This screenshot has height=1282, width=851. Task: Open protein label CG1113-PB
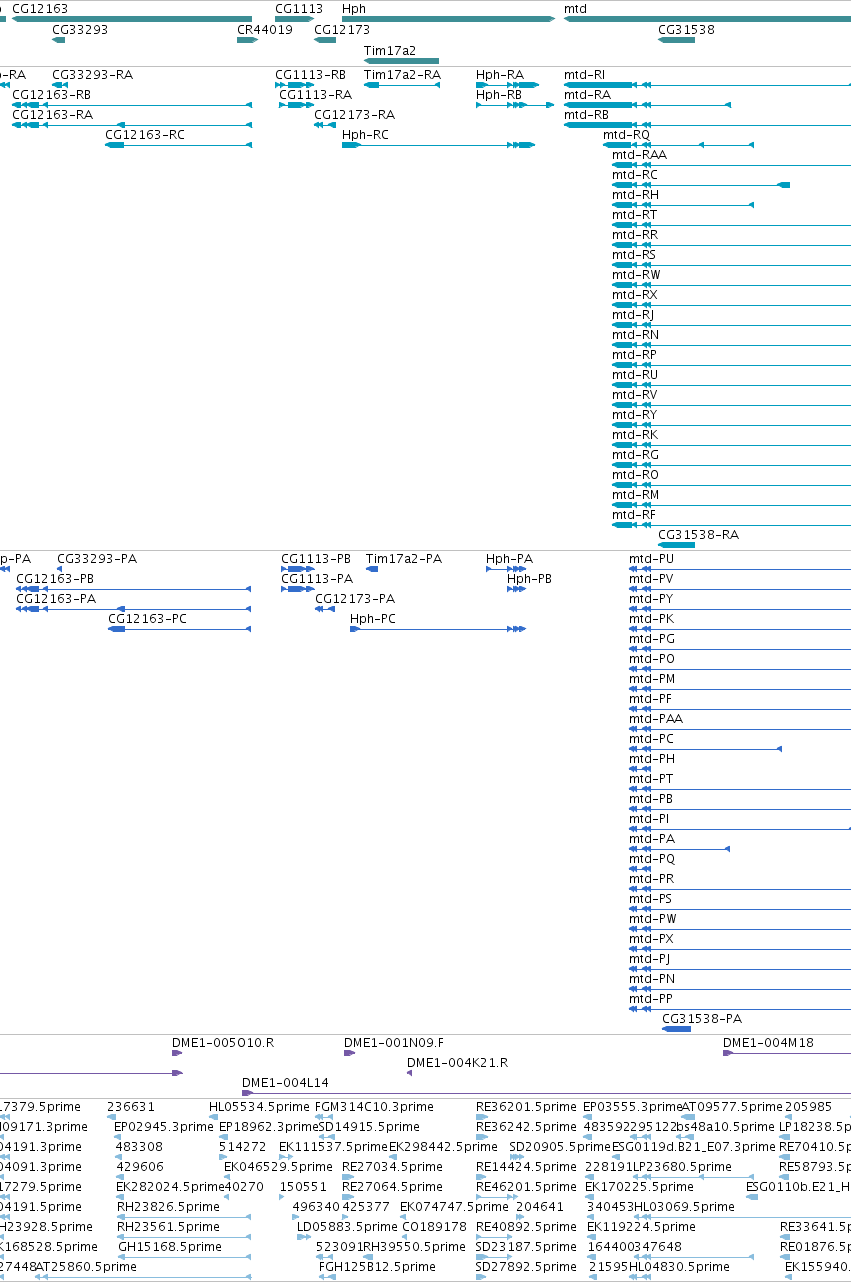point(316,559)
